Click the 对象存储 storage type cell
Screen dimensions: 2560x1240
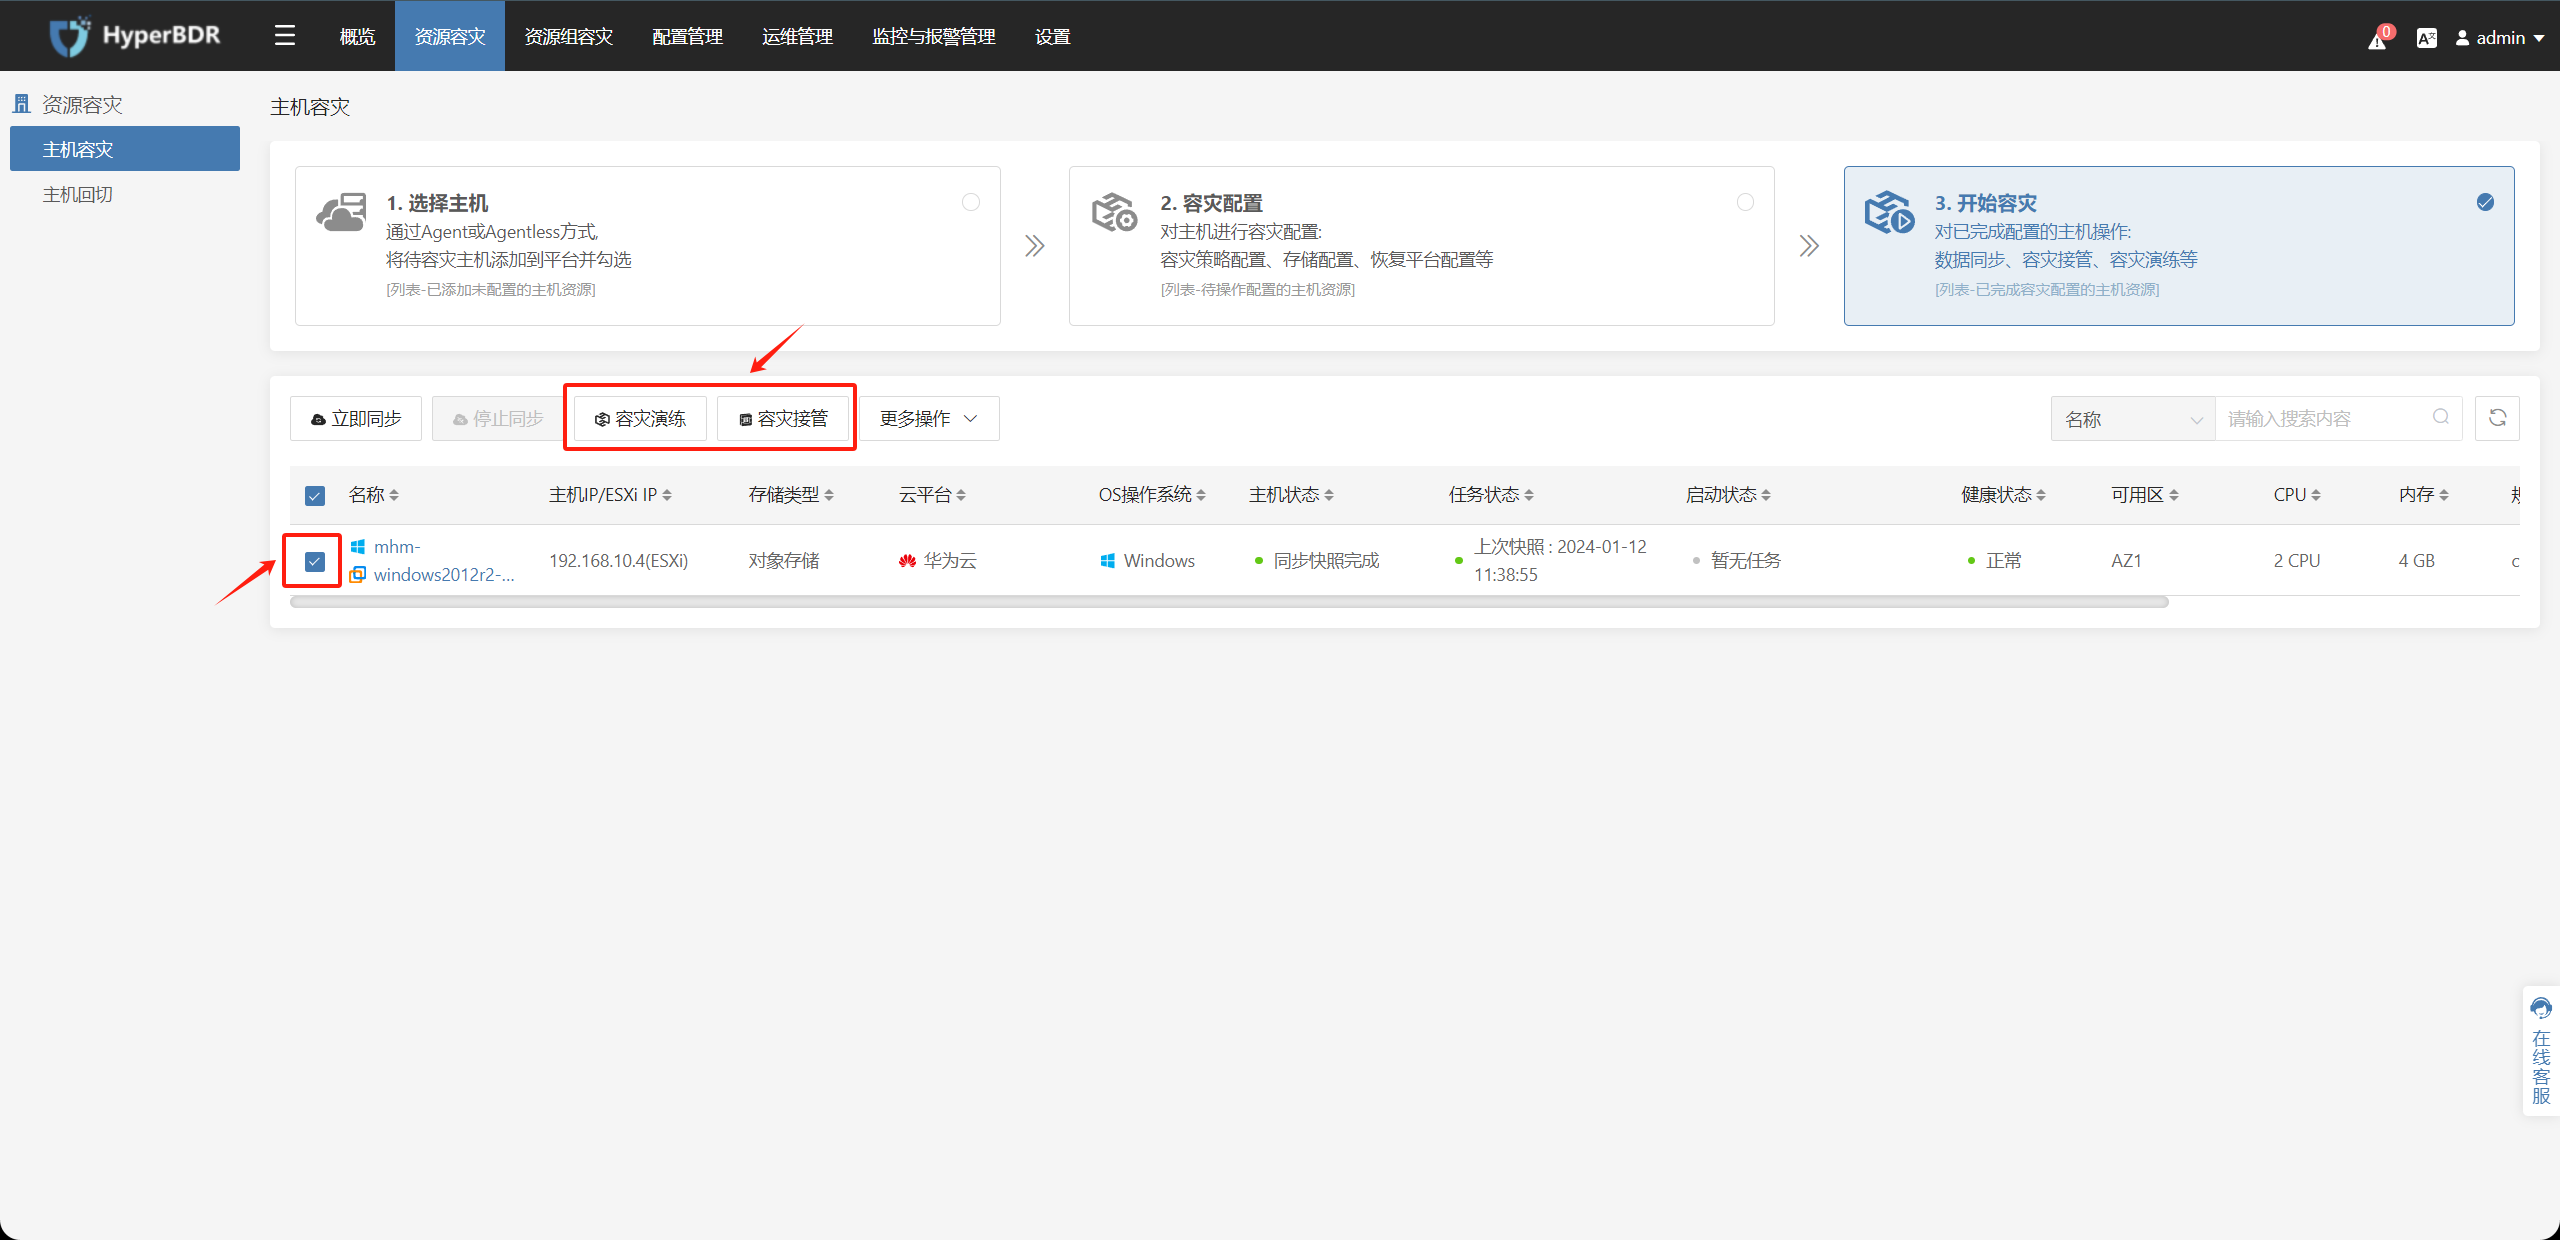click(784, 561)
